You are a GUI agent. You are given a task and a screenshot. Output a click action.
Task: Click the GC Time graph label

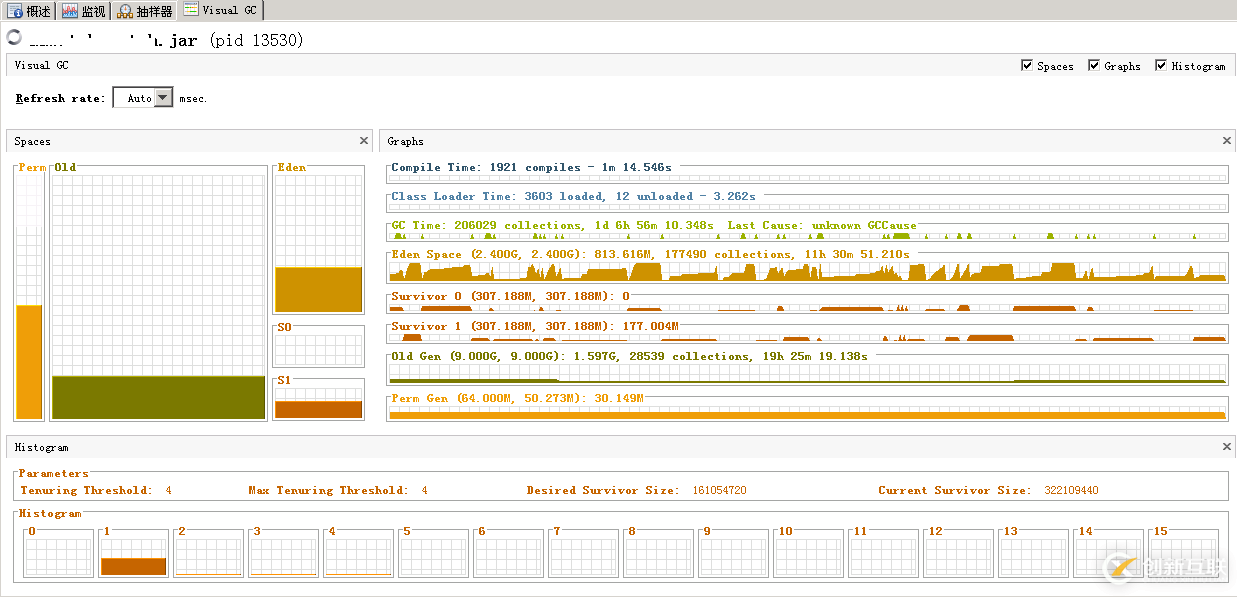[653, 225]
